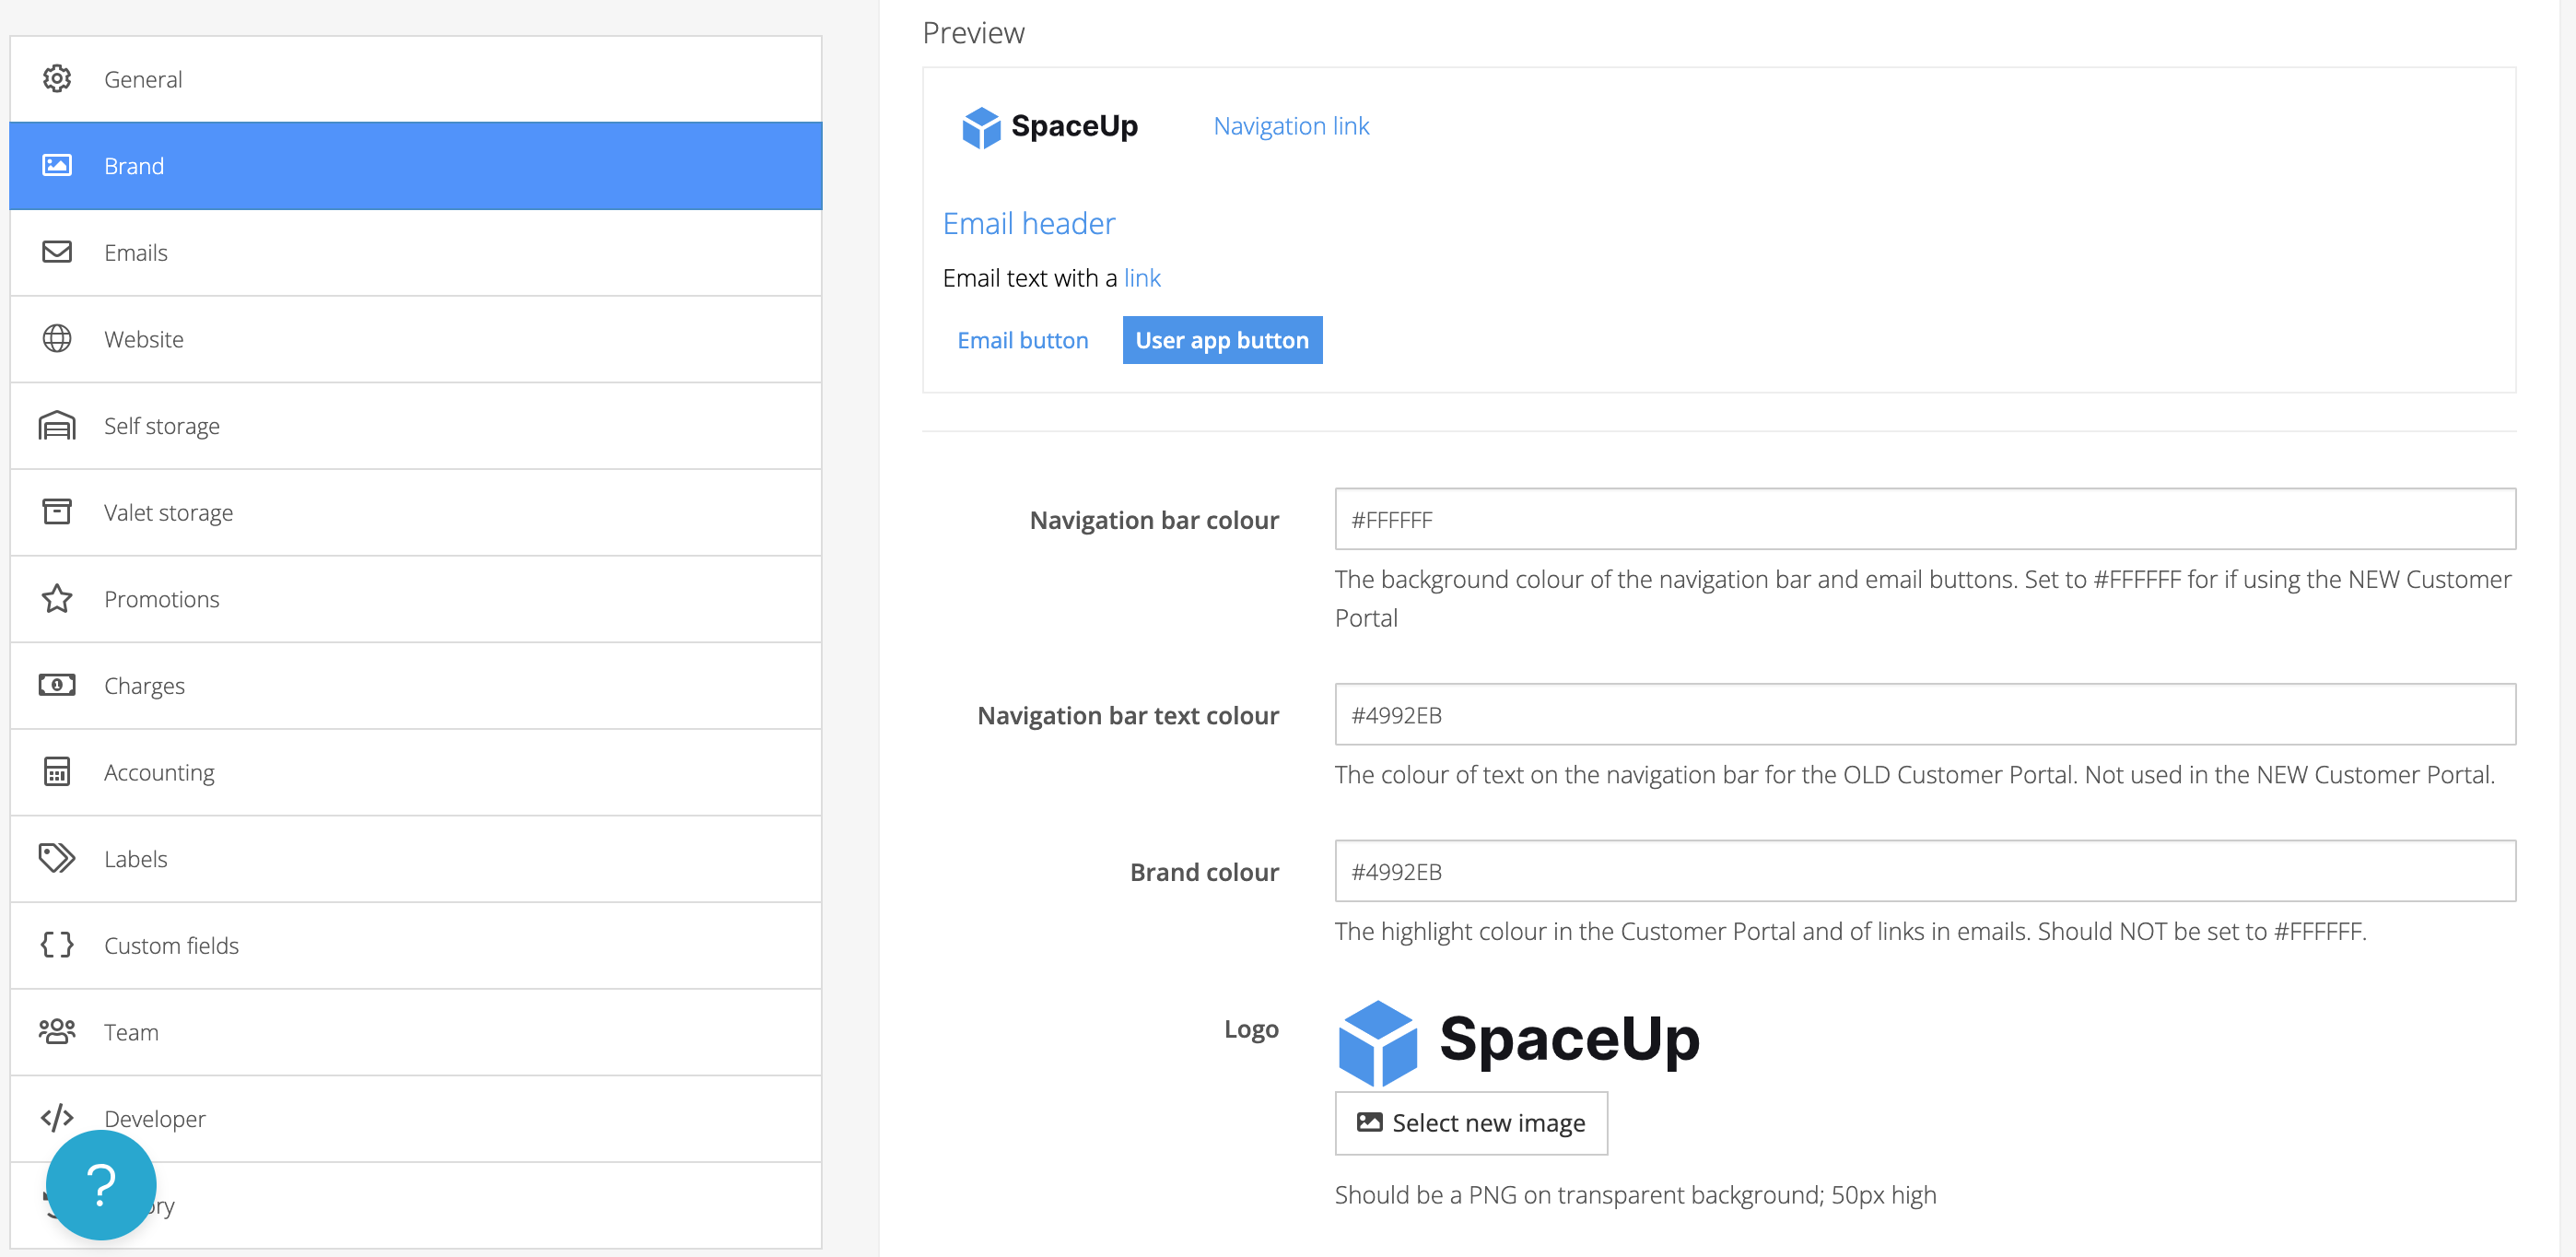This screenshot has width=2576, height=1257.
Task: Click the Self storage garage icon
Action: pyautogui.click(x=57, y=425)
